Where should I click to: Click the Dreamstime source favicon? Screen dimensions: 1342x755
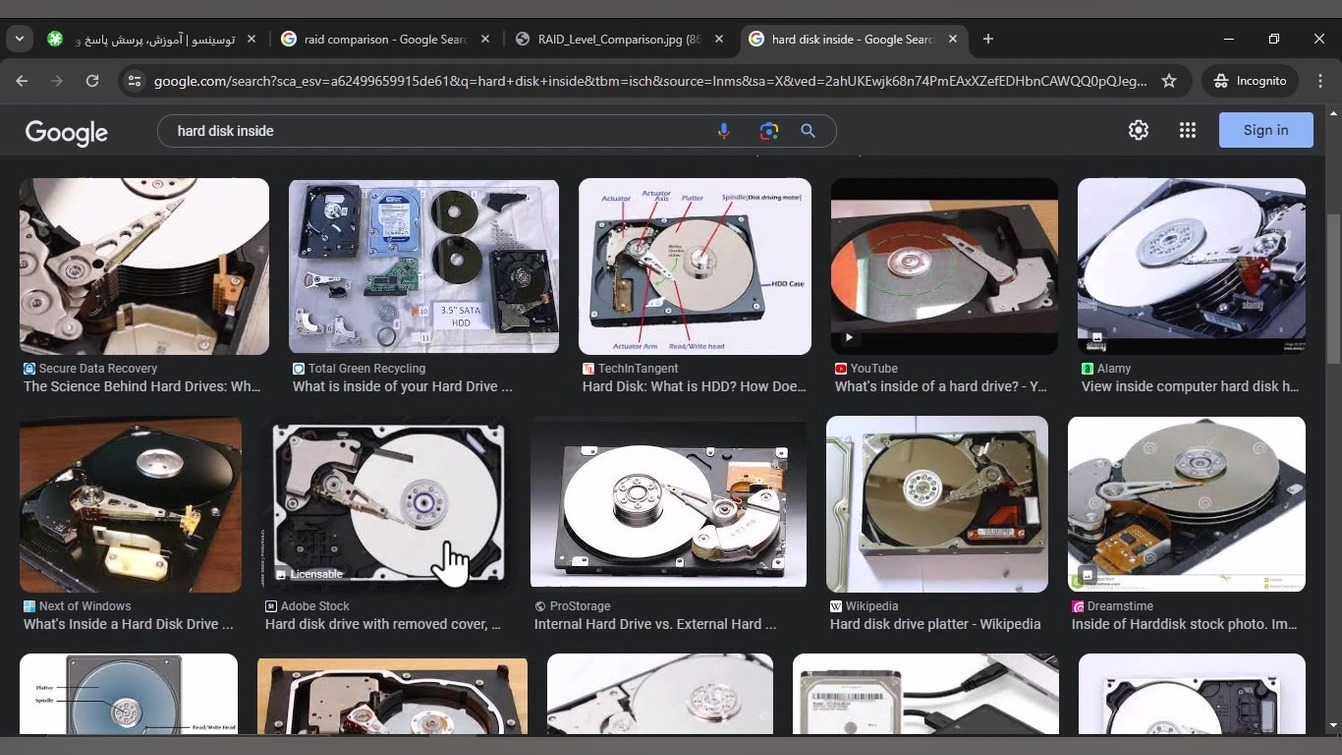coord(1078,607)
